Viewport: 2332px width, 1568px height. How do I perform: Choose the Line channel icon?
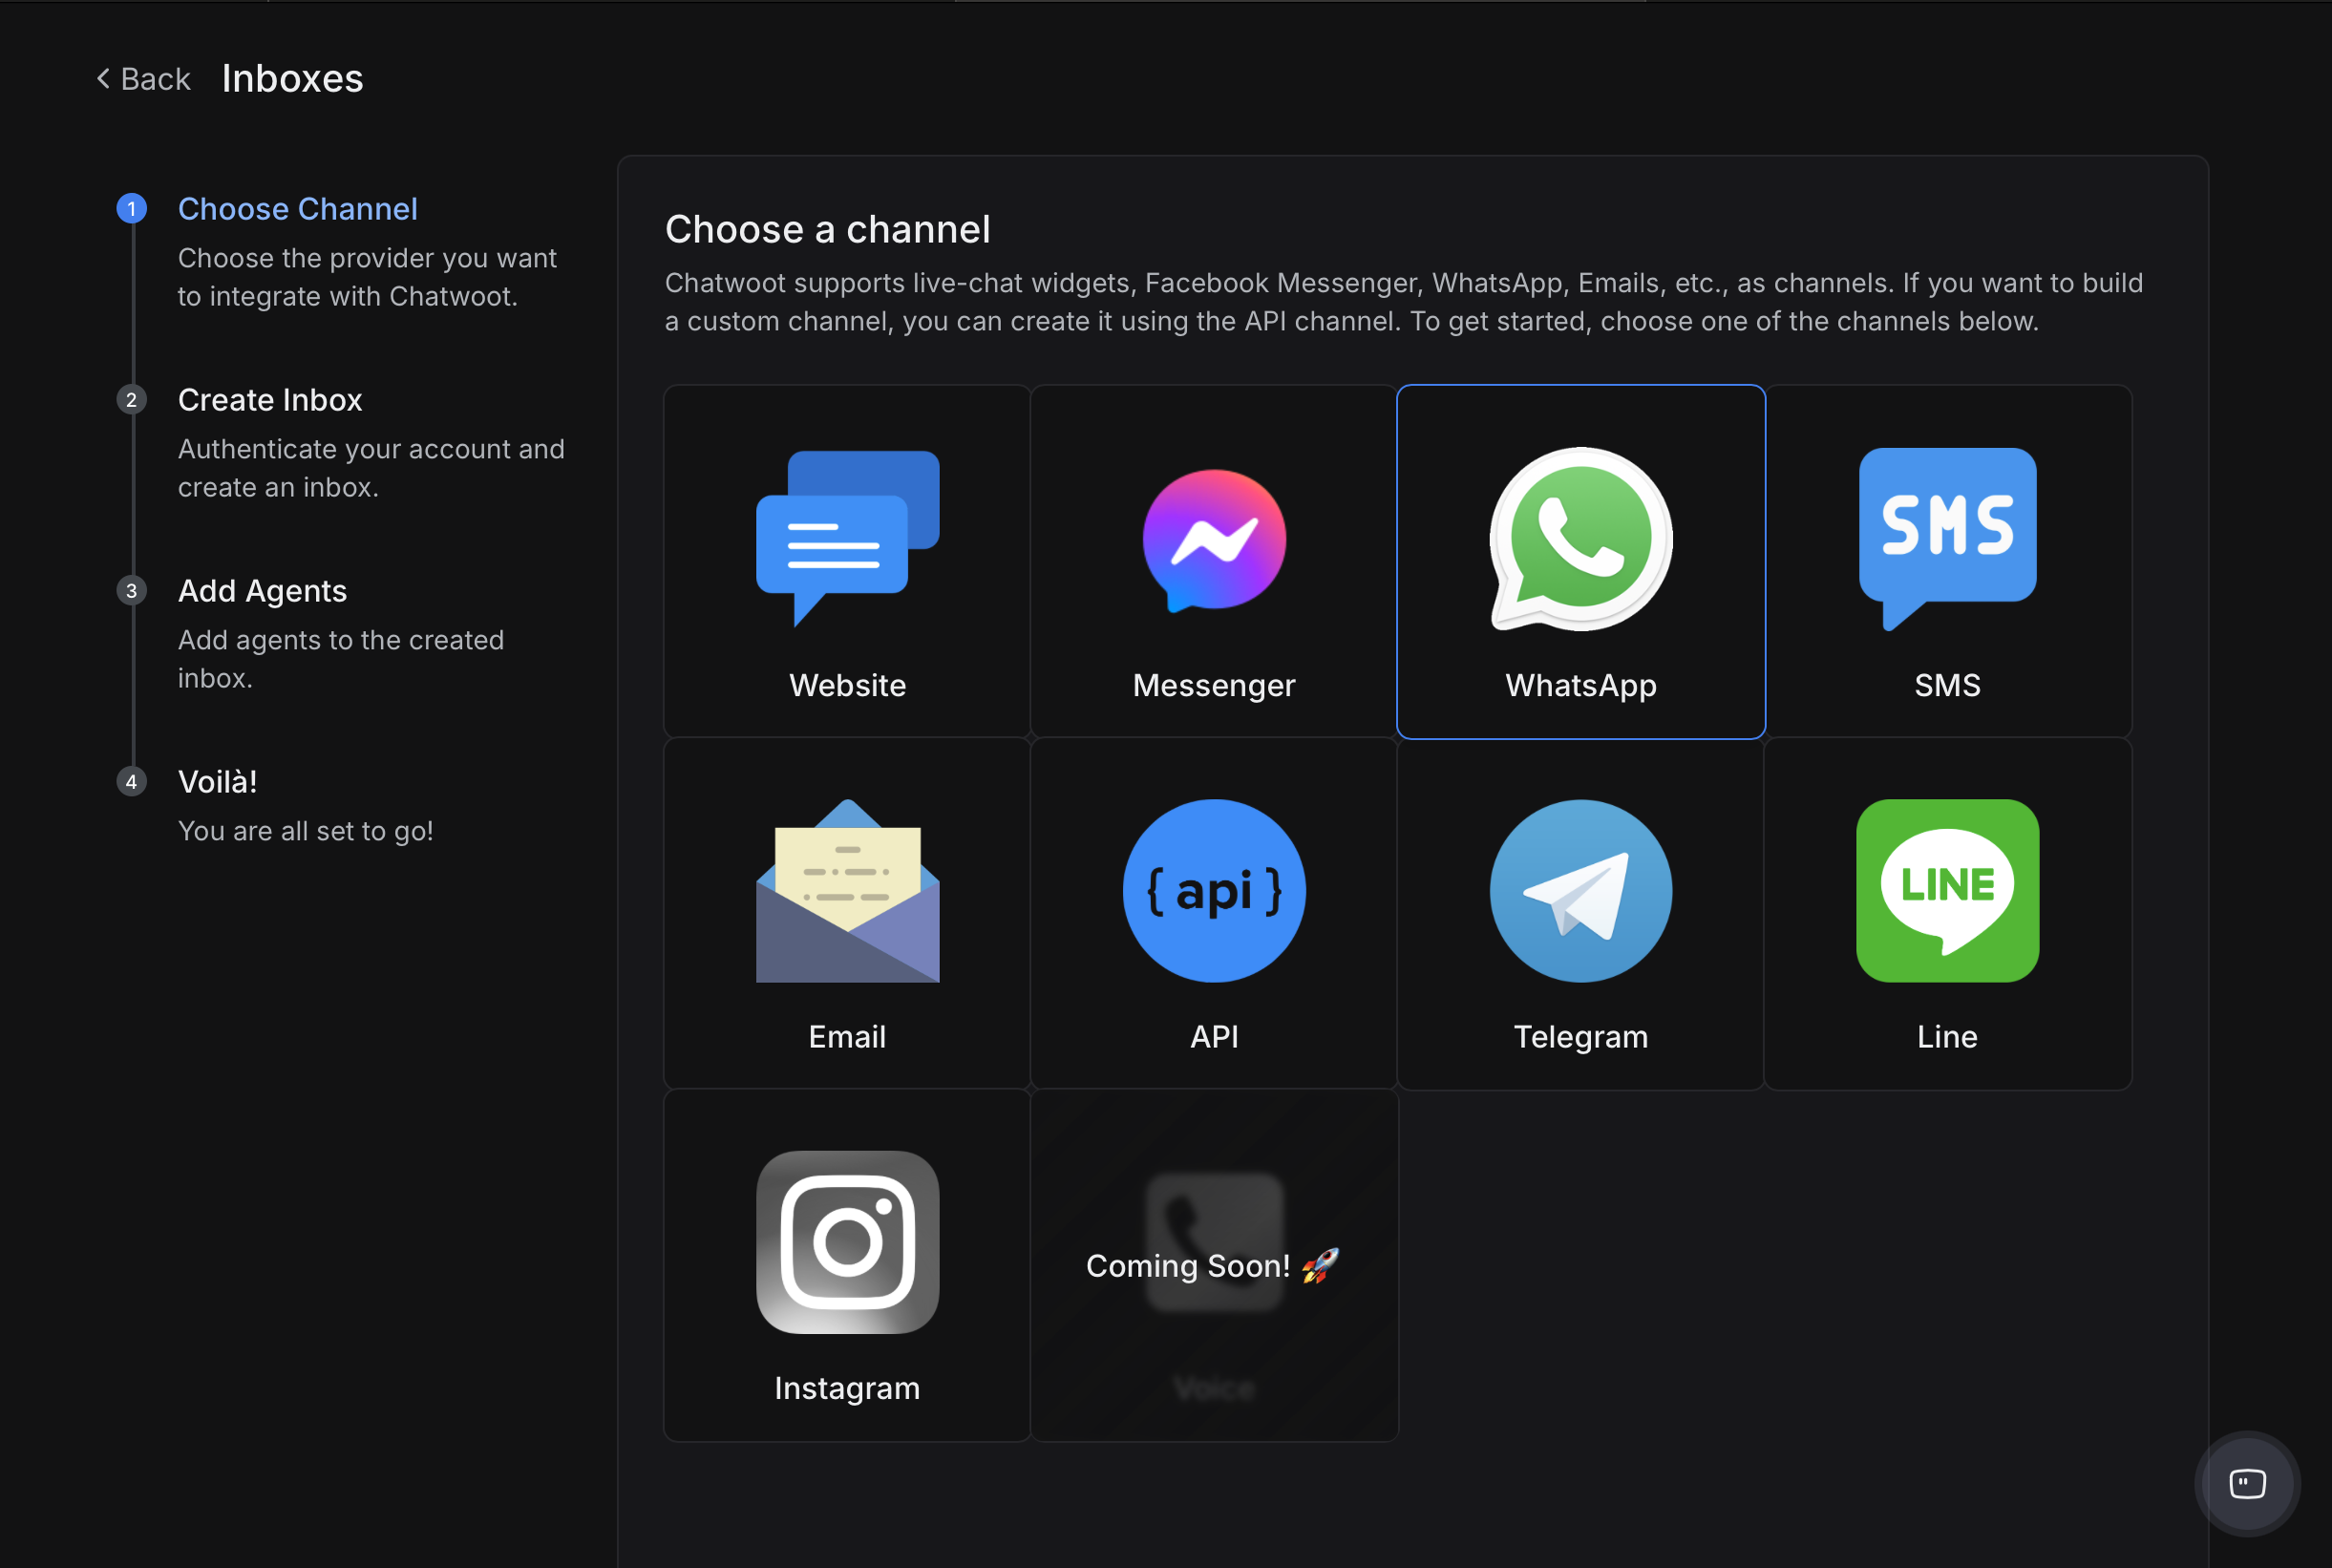pyautogui.click(x=1947, y=890)
